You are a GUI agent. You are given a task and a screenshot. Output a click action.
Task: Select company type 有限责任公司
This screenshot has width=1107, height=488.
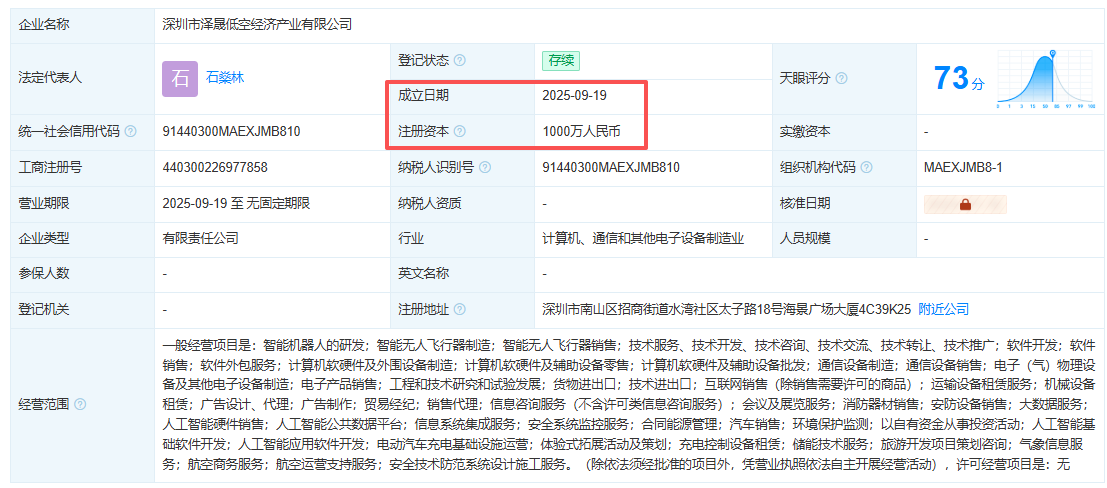pyautogui.click(x=201, y=239)
